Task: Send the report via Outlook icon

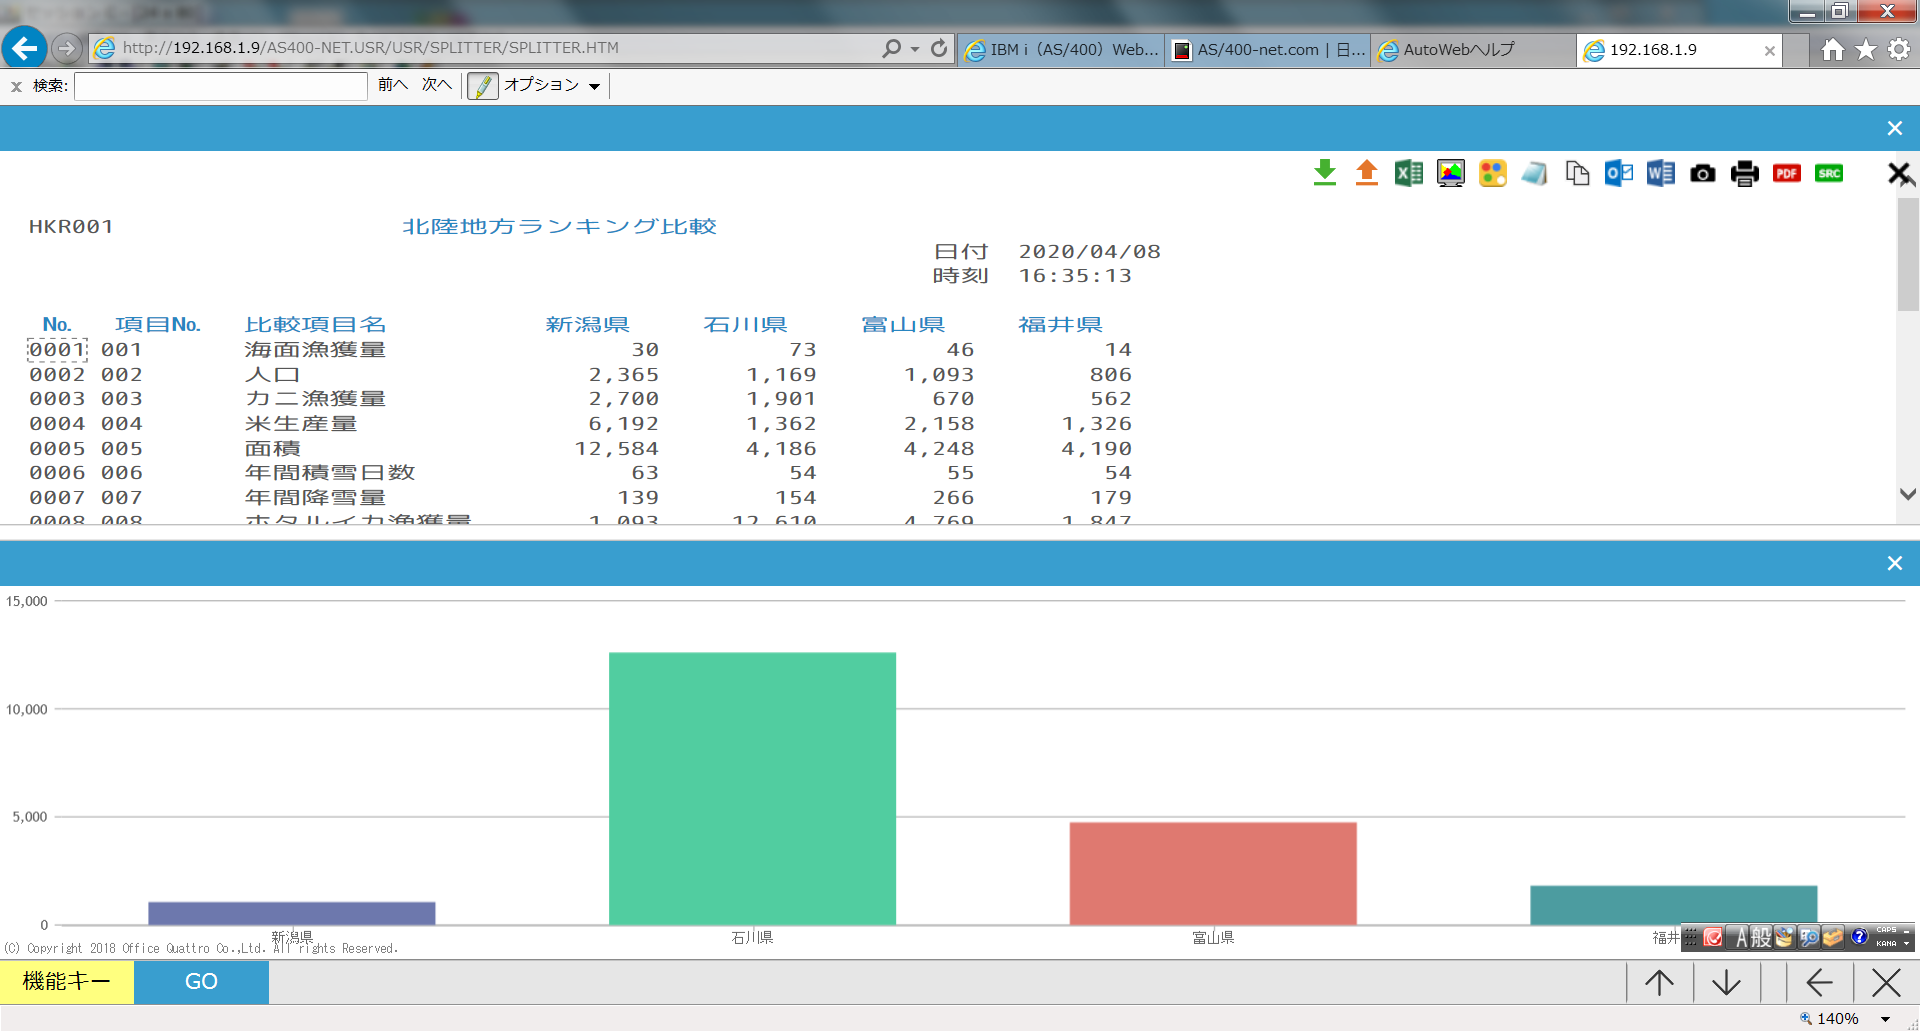Action: coord(1618,173)
